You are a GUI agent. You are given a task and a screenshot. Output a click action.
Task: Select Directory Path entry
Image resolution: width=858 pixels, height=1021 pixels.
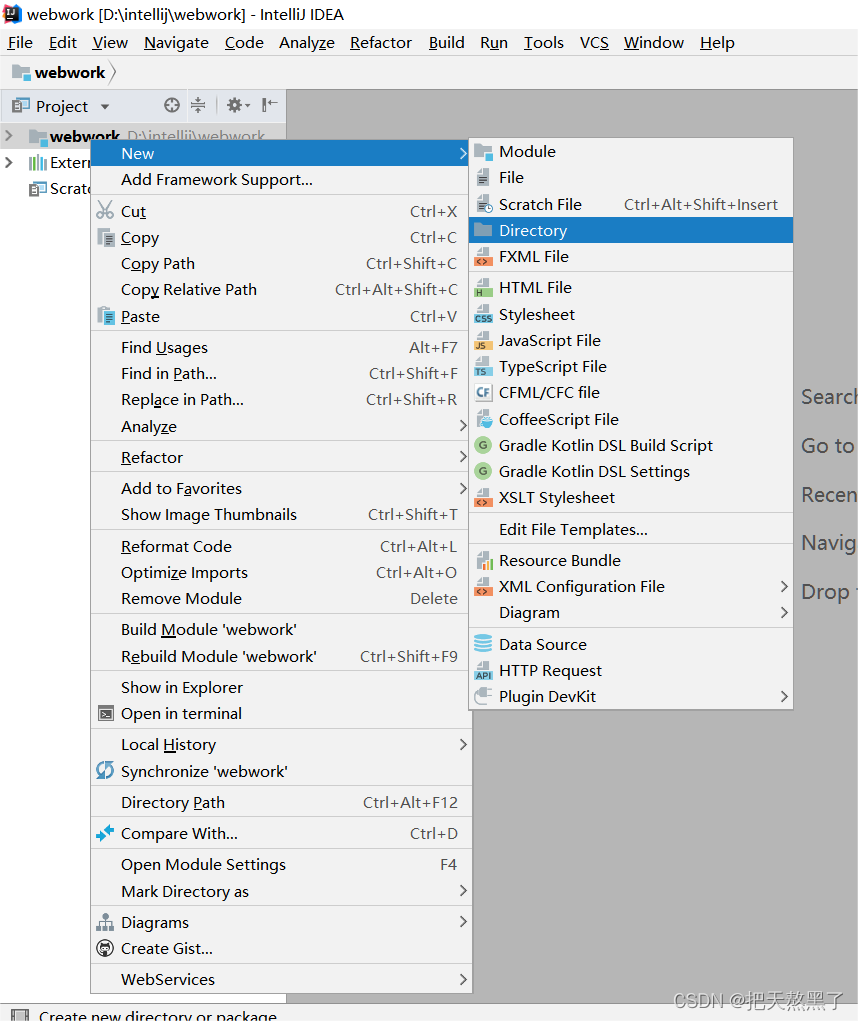281,802
